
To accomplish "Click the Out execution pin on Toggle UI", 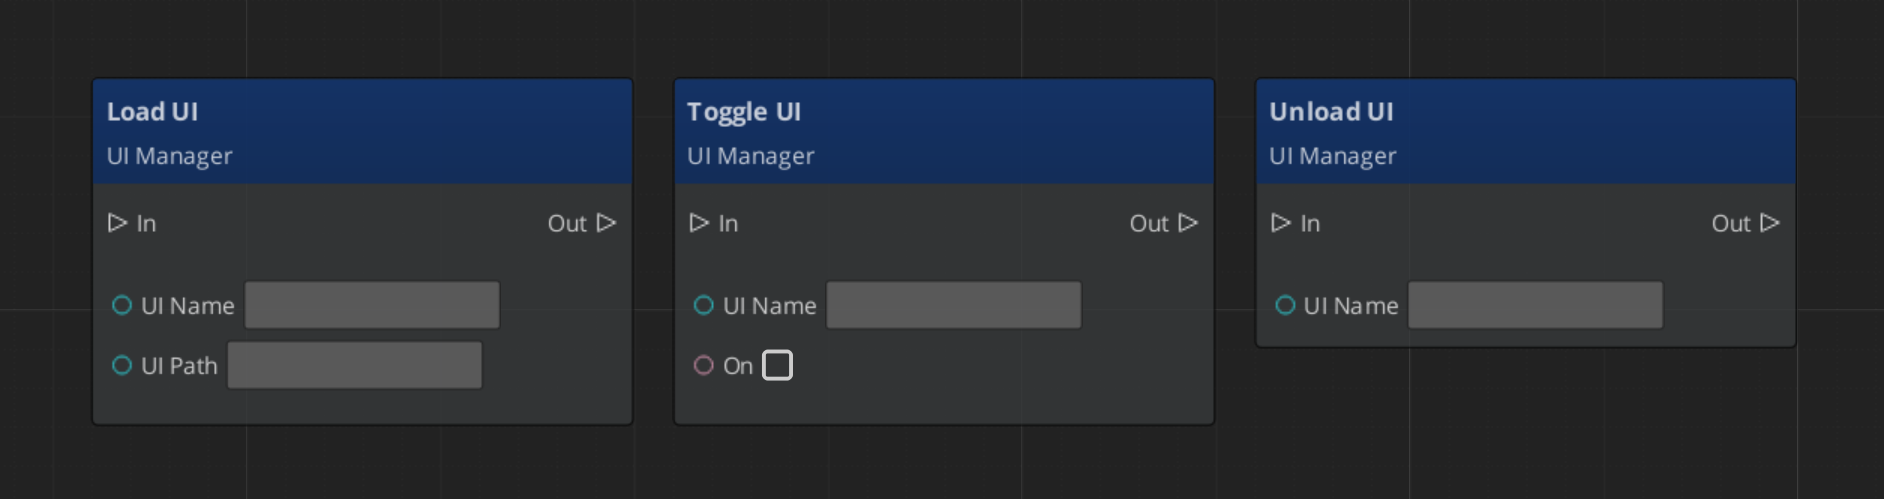I will coord(1188,223).
